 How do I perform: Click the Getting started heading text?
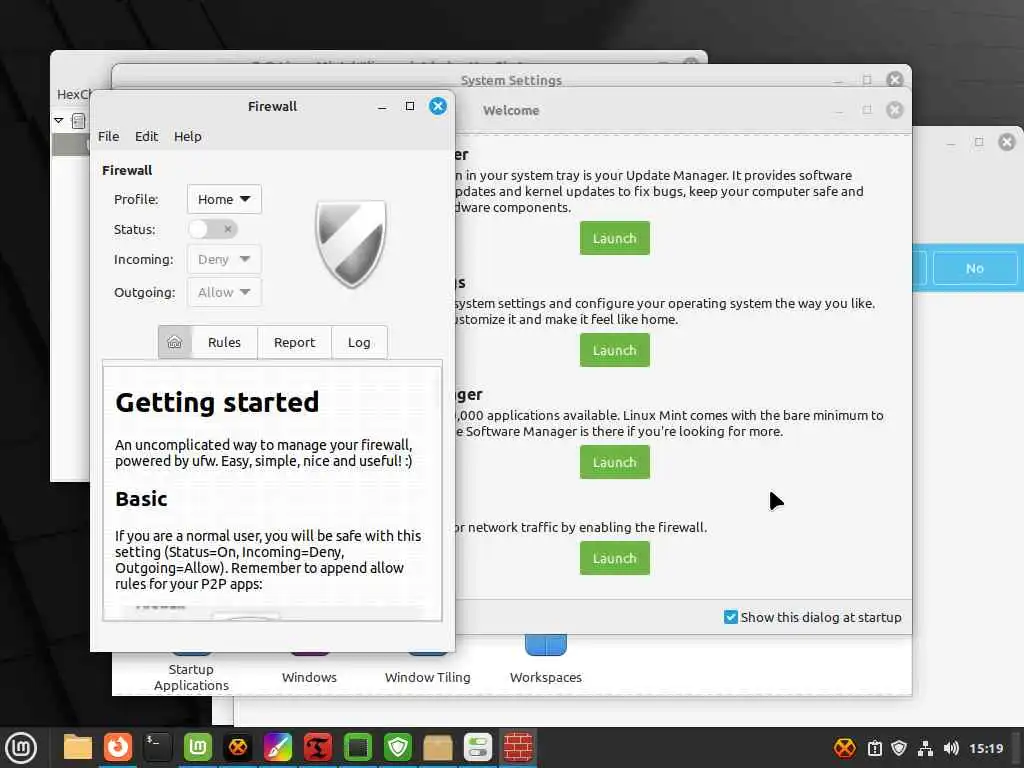pos(217,402)
